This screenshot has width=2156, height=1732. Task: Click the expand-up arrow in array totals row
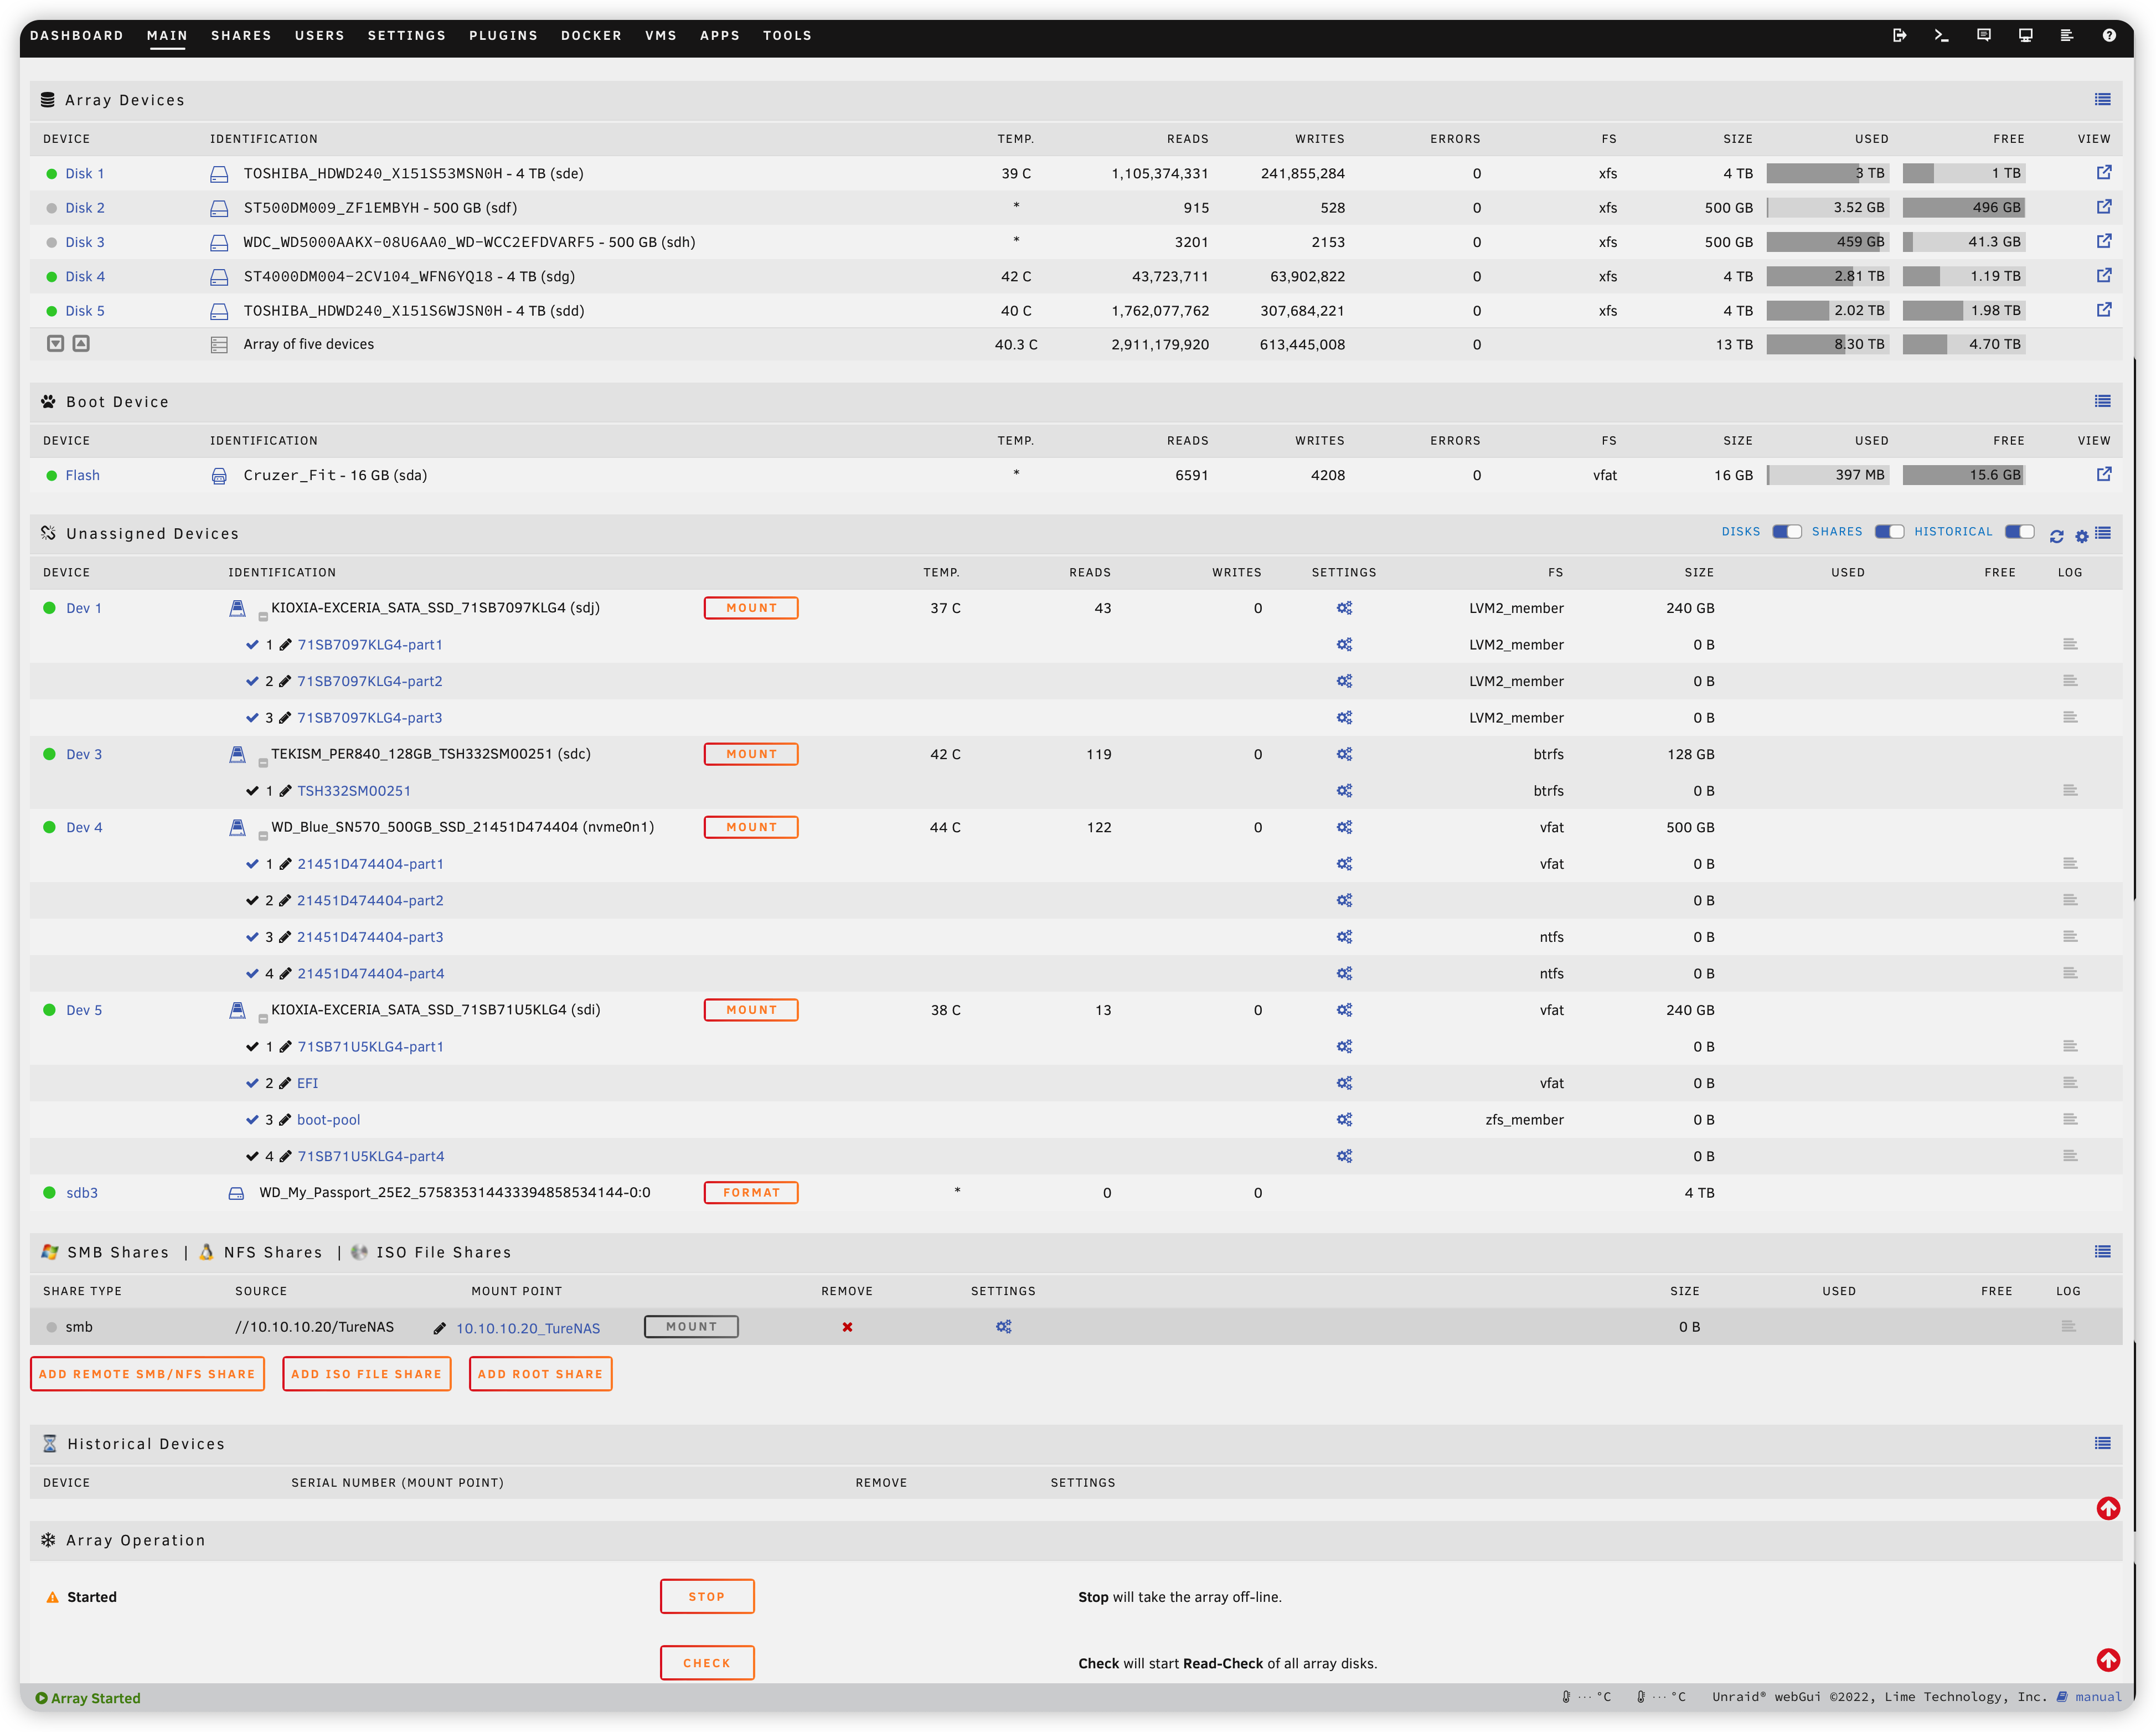click(x=81, y=343)
